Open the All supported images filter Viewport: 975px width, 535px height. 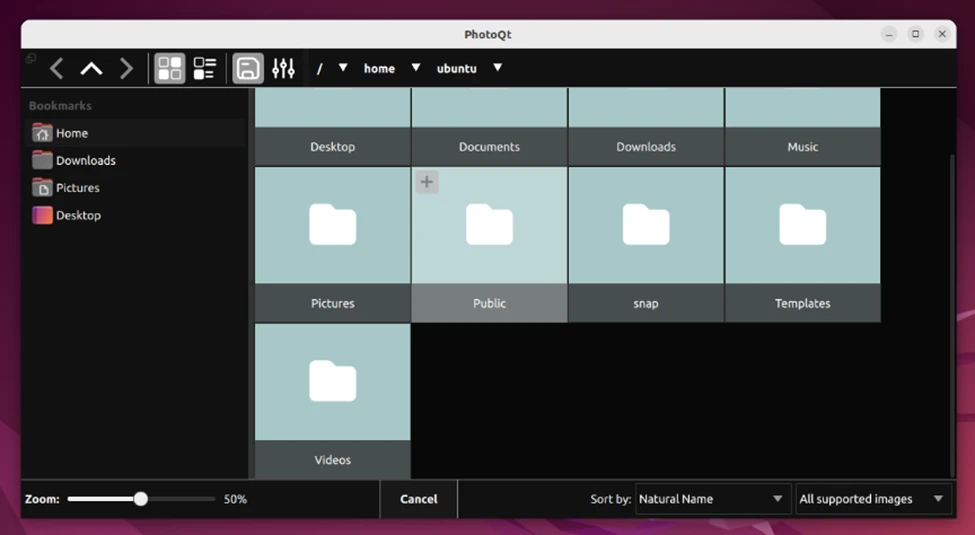tap(872, 499)
